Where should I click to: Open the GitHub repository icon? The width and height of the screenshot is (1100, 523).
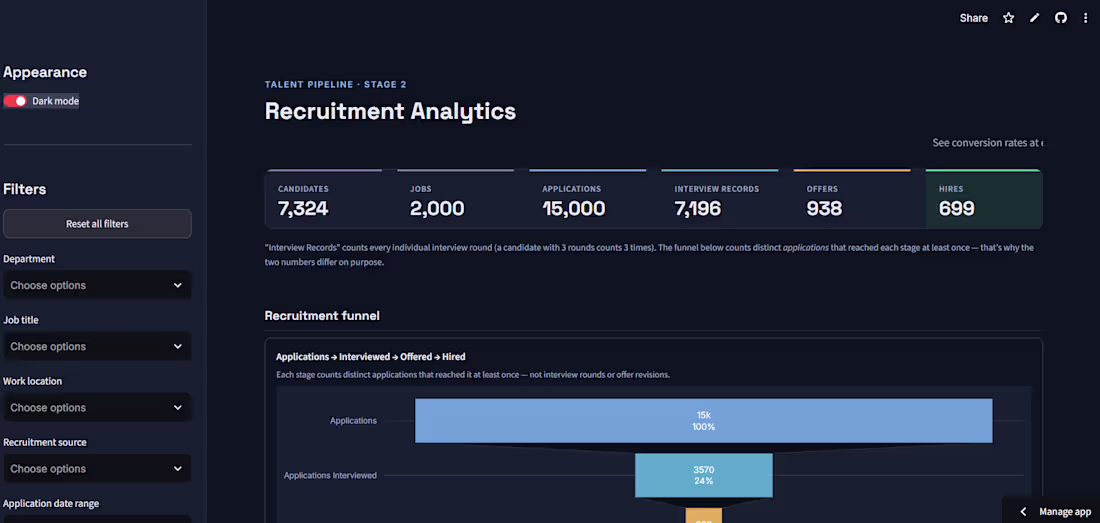pos(1061,18)
